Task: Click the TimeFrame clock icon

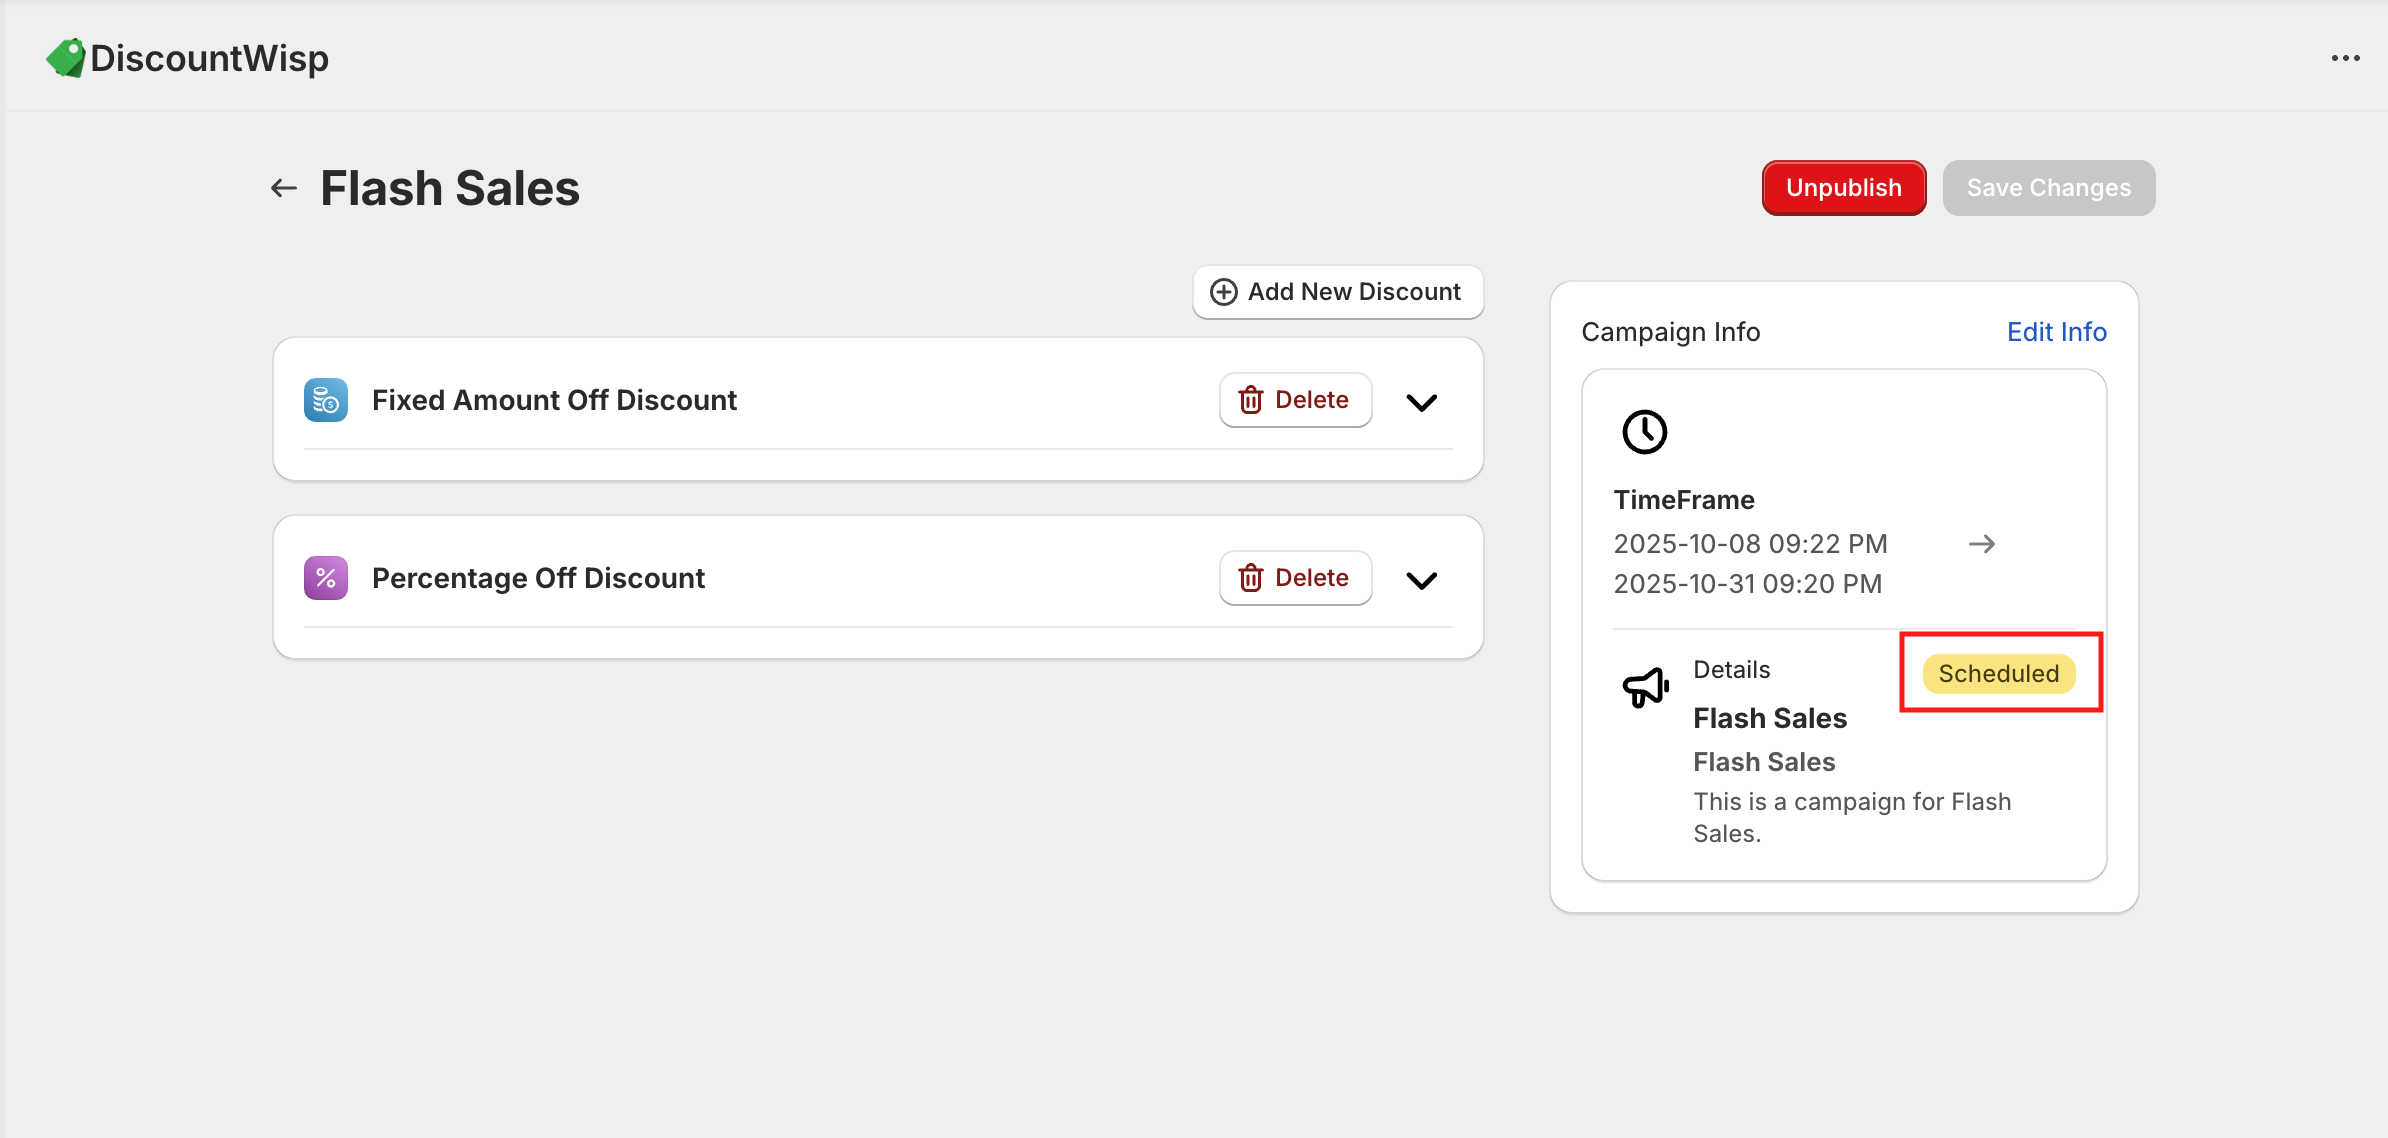Action: click(x=1644, y=432)
